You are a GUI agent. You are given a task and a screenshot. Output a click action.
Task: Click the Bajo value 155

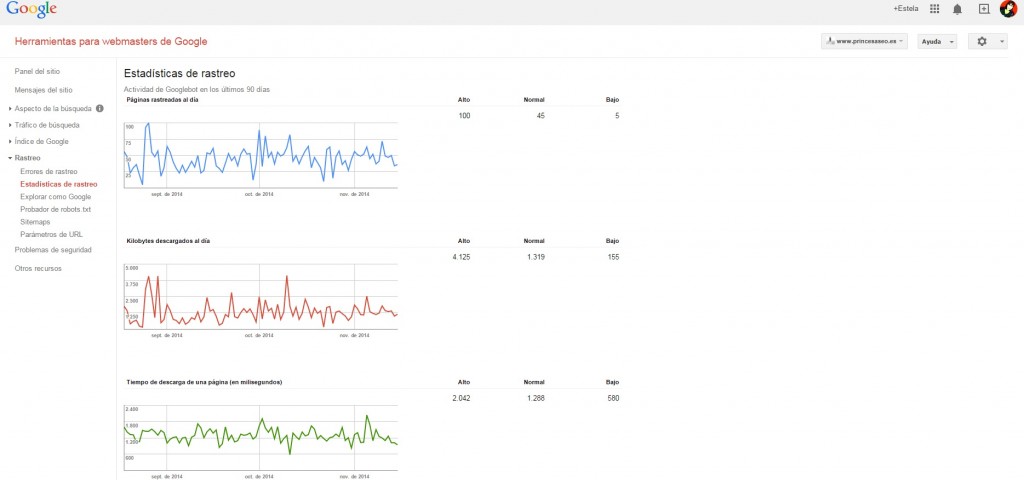(613, 257)
